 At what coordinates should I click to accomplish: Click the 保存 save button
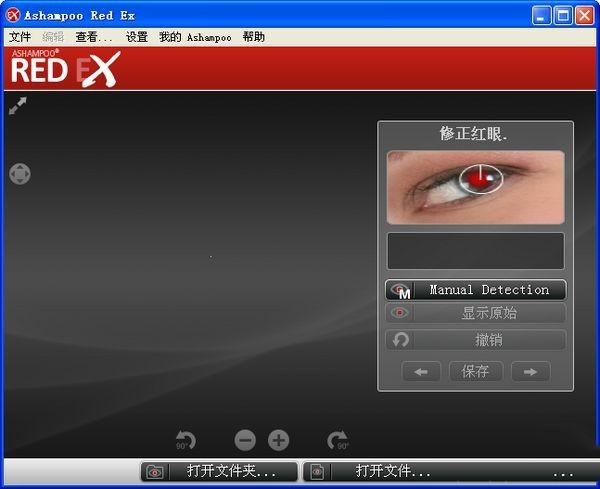click(x=476, y=371)
